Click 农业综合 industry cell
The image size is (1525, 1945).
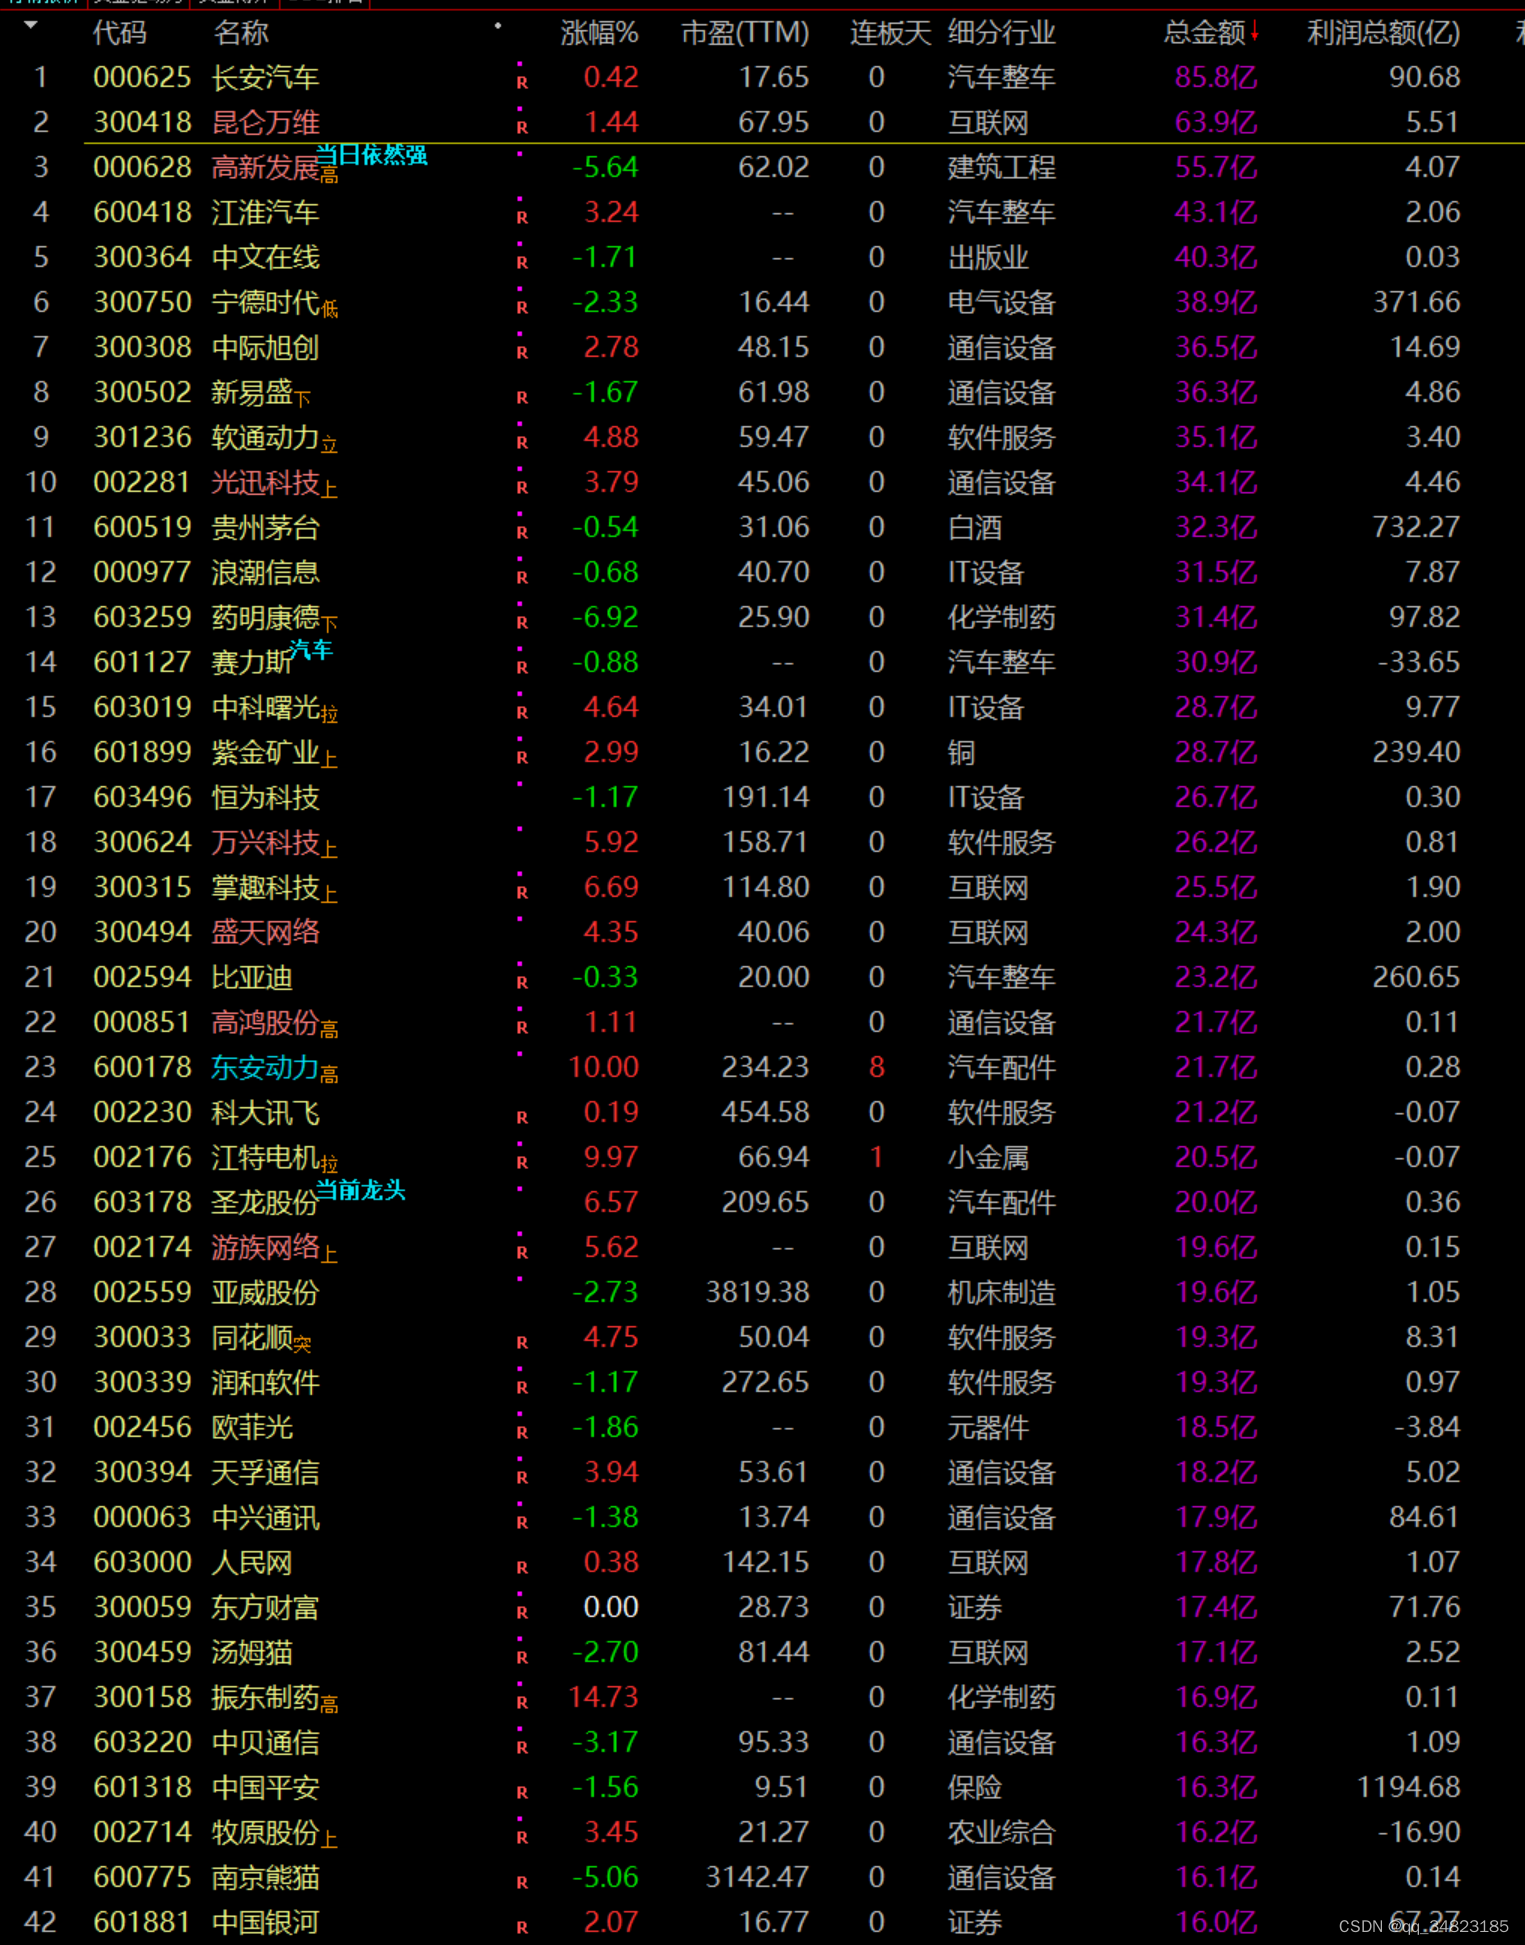[x=1001, y=1833]
